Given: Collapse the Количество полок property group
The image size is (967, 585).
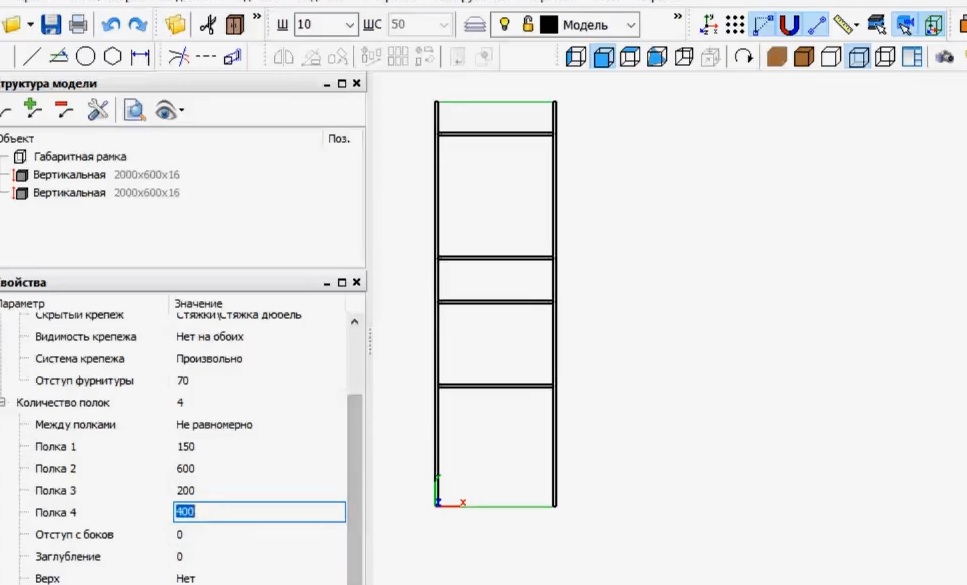Looking at the screenshot, I should tap(3, 403).
